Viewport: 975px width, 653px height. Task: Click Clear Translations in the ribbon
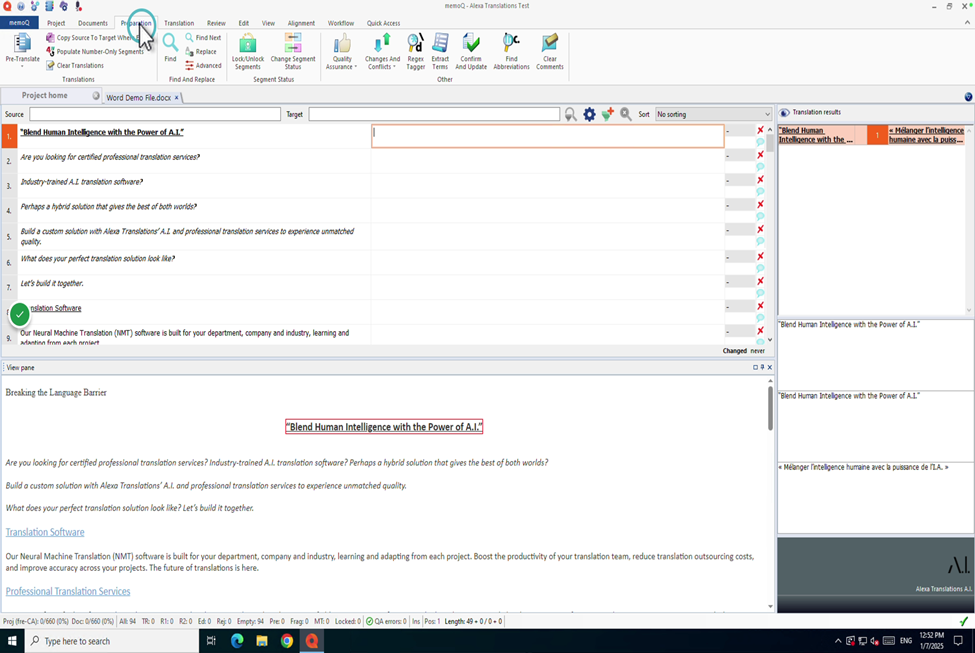tap(75, 65)
